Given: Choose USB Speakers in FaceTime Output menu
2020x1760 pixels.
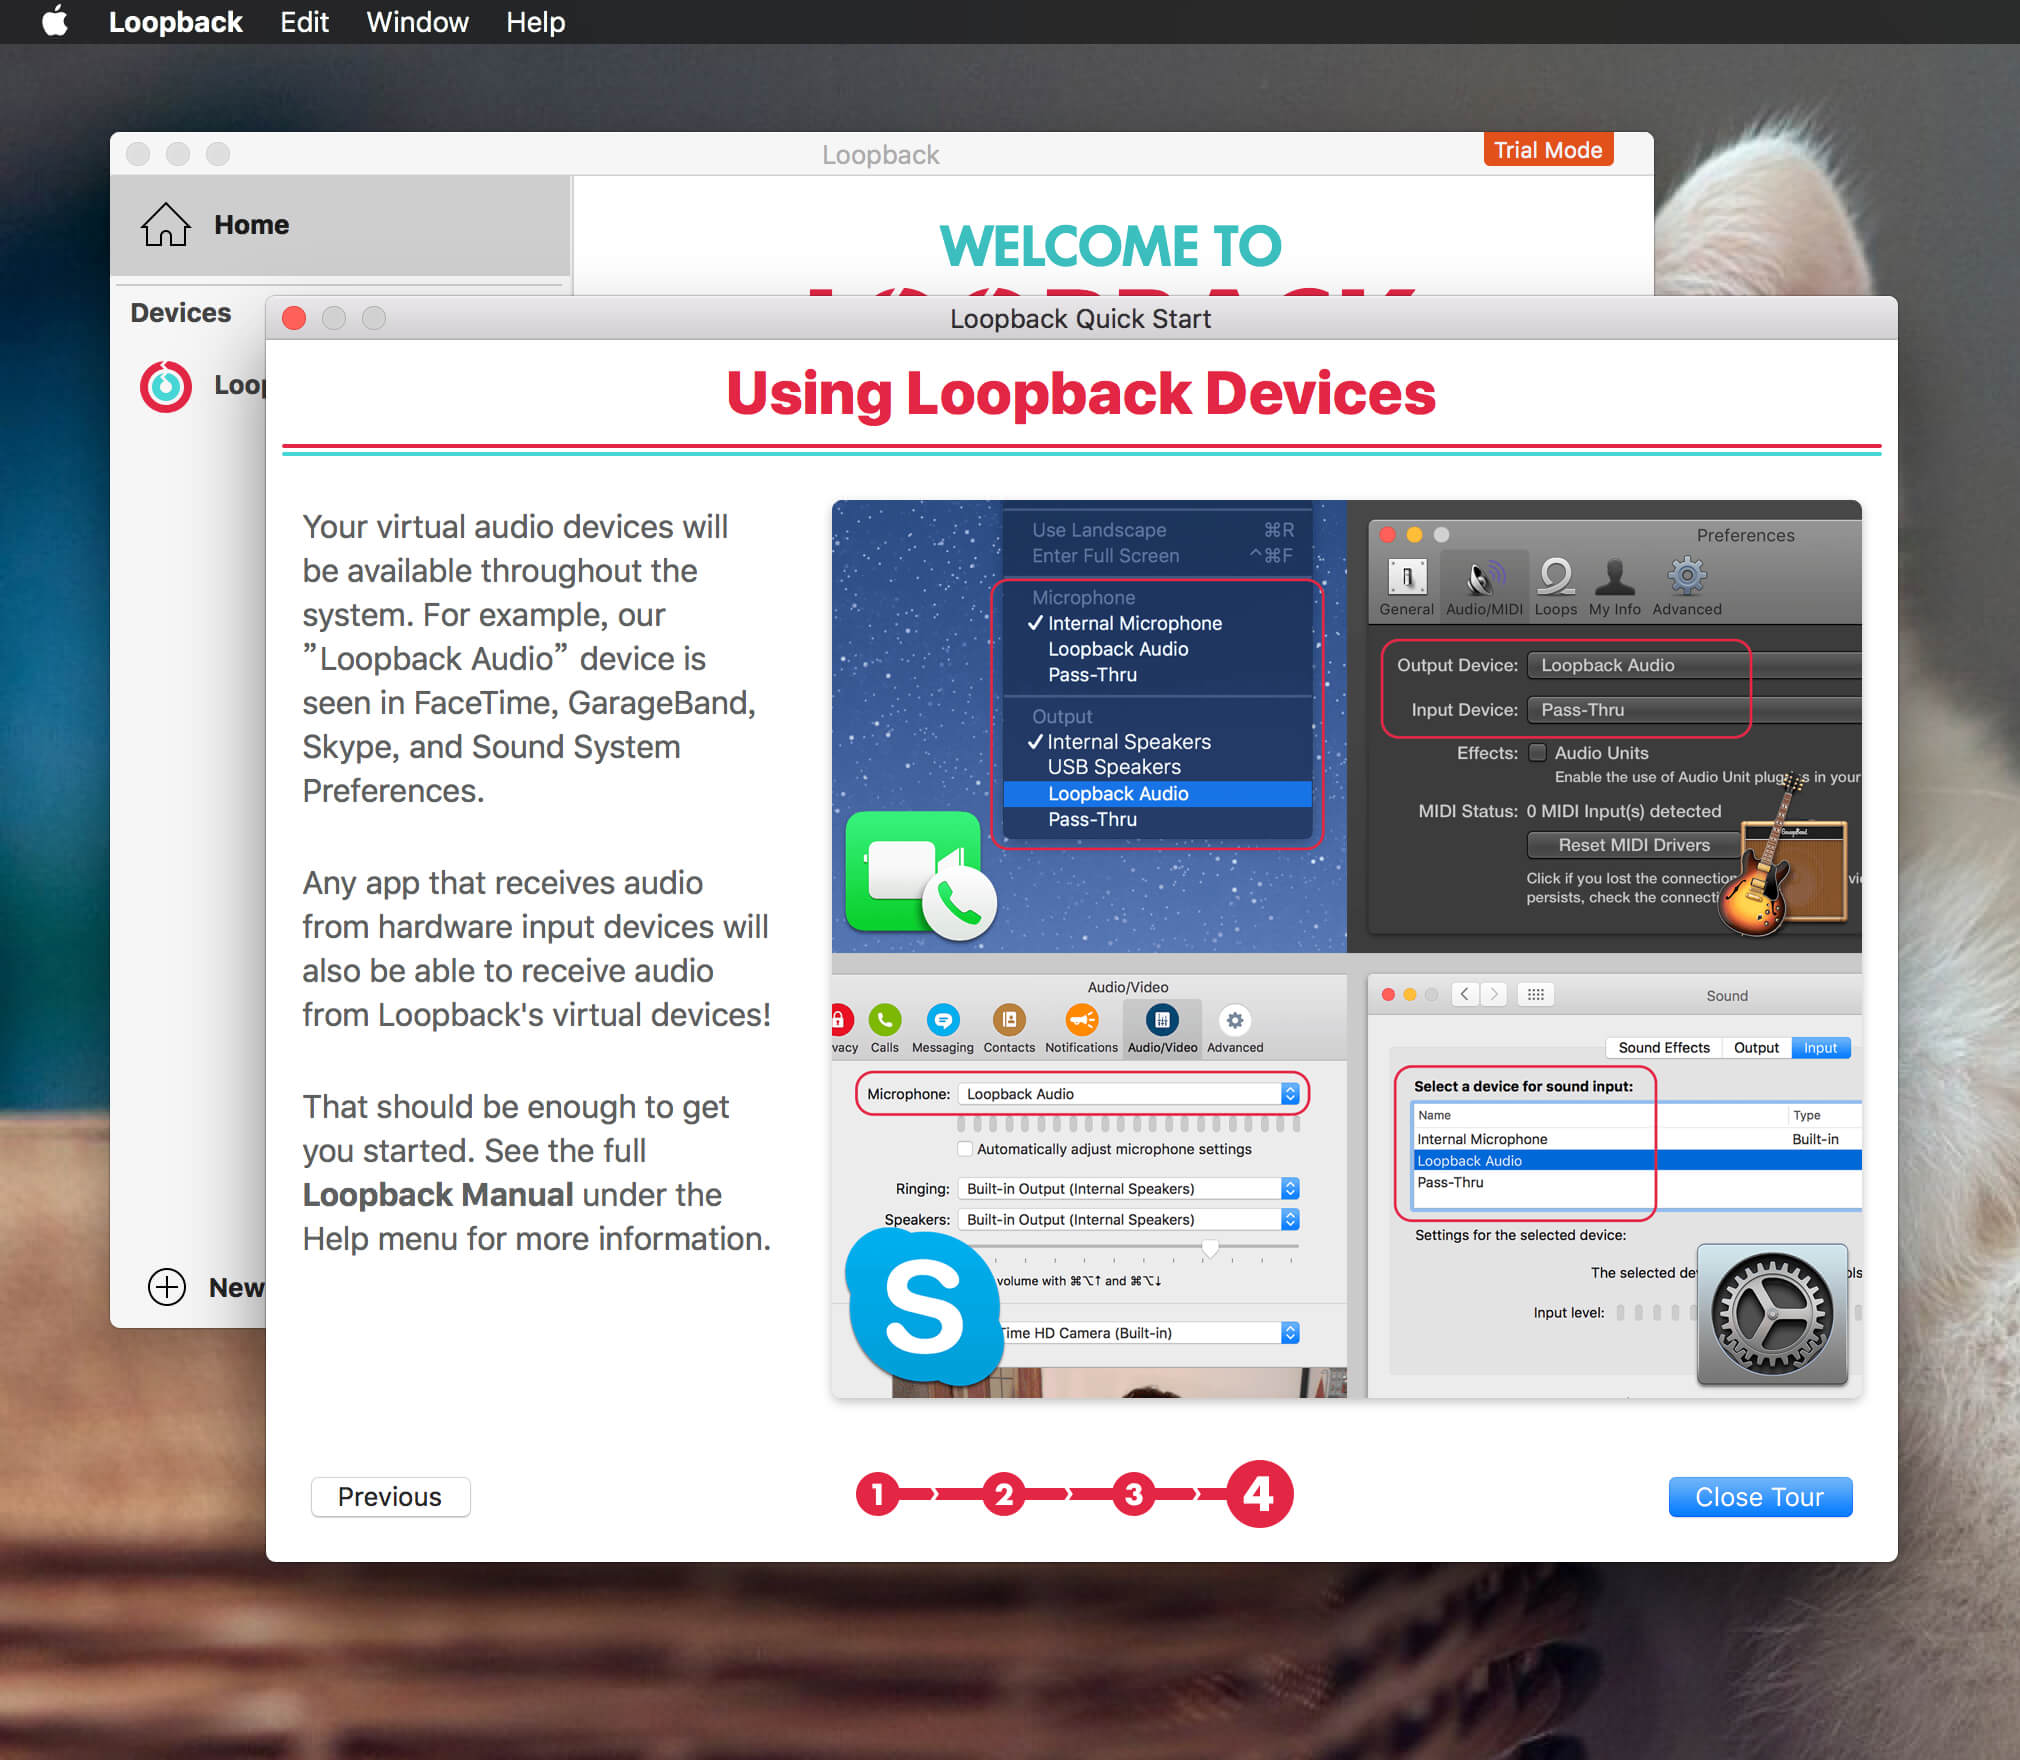Looking at the screenshot, I should point(1158,767).
